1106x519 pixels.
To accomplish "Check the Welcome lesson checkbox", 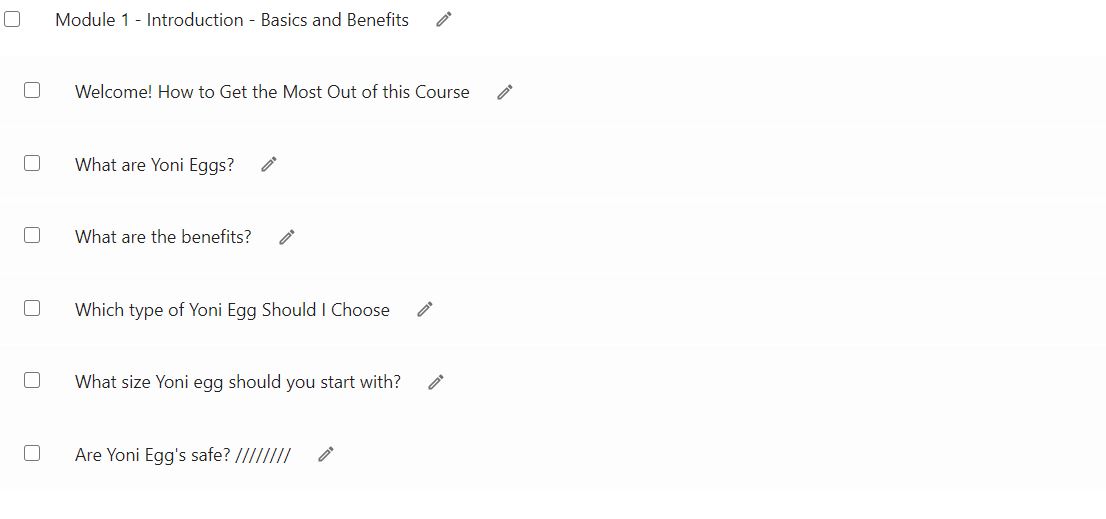I will (x=32, y=90).
